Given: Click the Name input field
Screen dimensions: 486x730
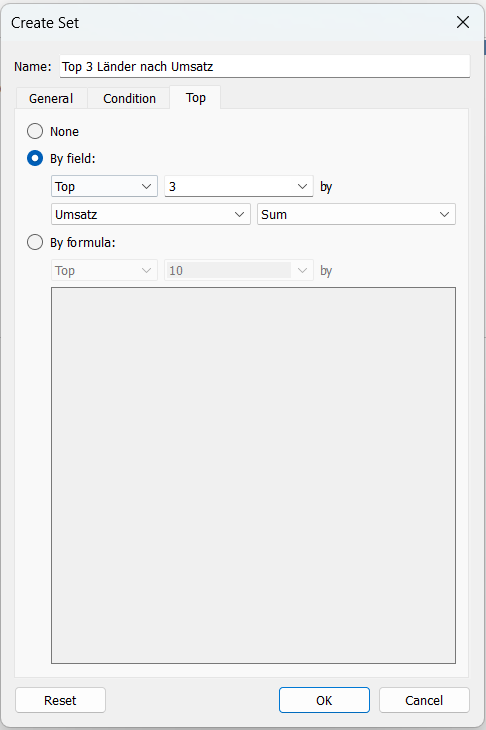Looking at the screenshot, I should [264, 67].
